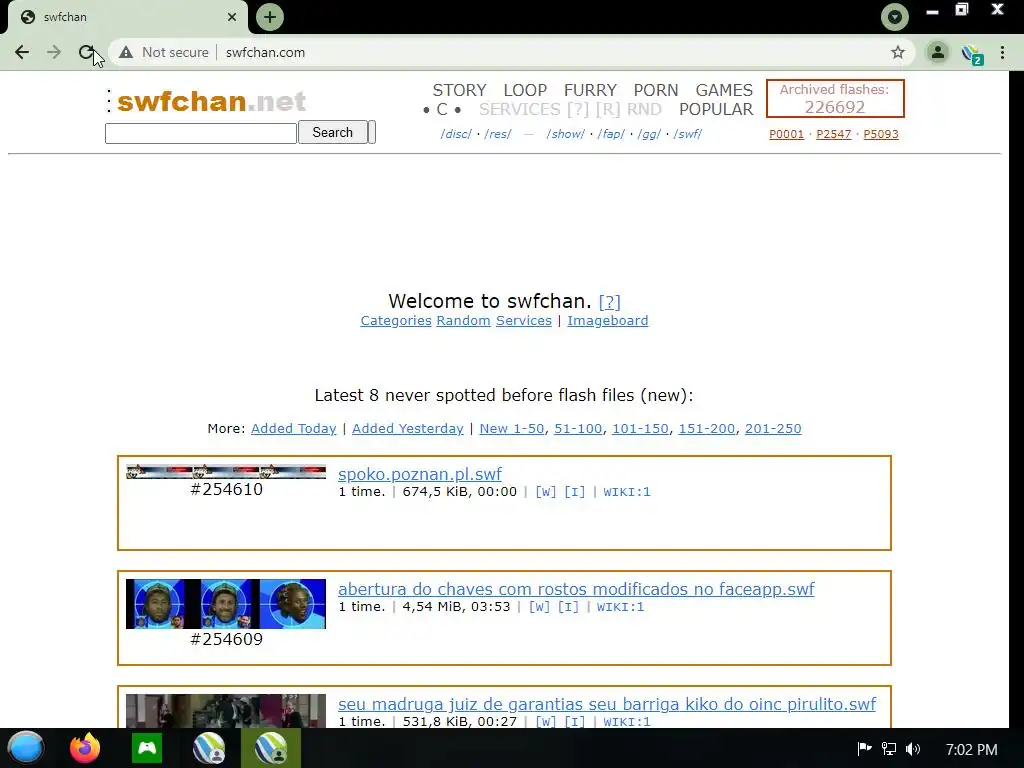
Task: Open the SERVICES menu link
Action: pos(520,109)
